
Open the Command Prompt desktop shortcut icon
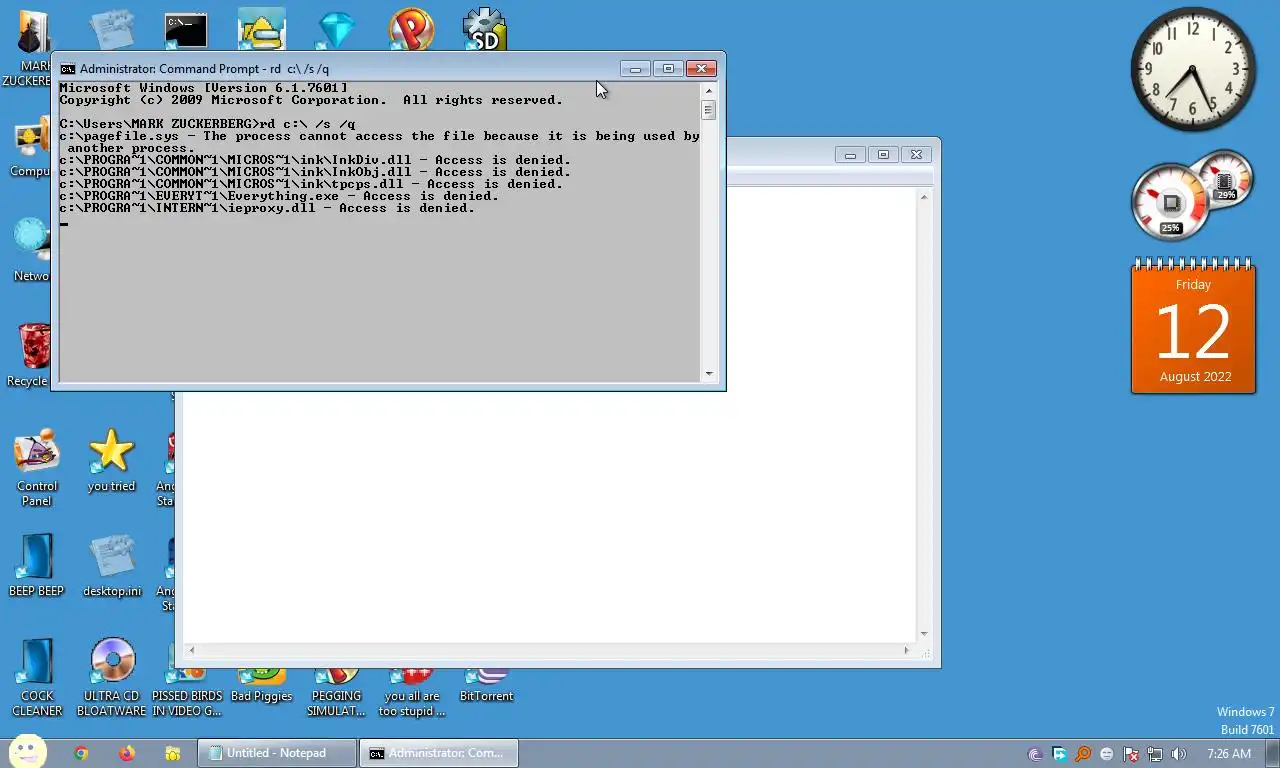pyautogui.click(x=186, y=30)
